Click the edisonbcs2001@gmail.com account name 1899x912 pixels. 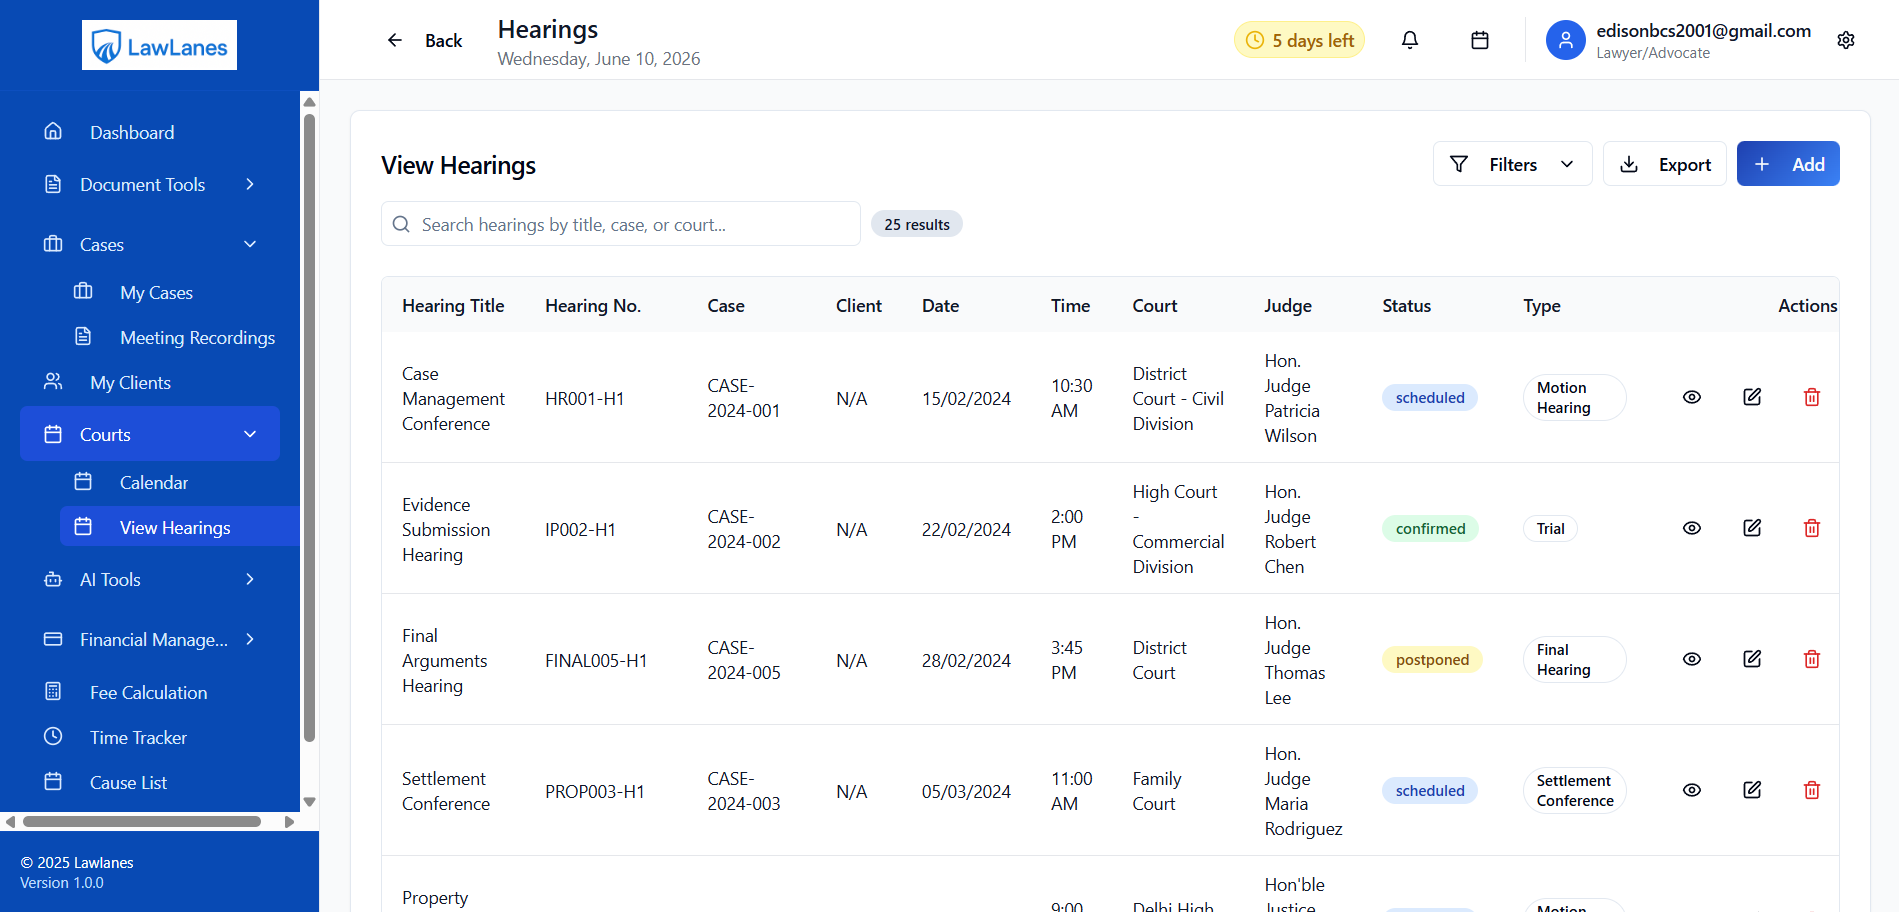[x=1703, y=30]
